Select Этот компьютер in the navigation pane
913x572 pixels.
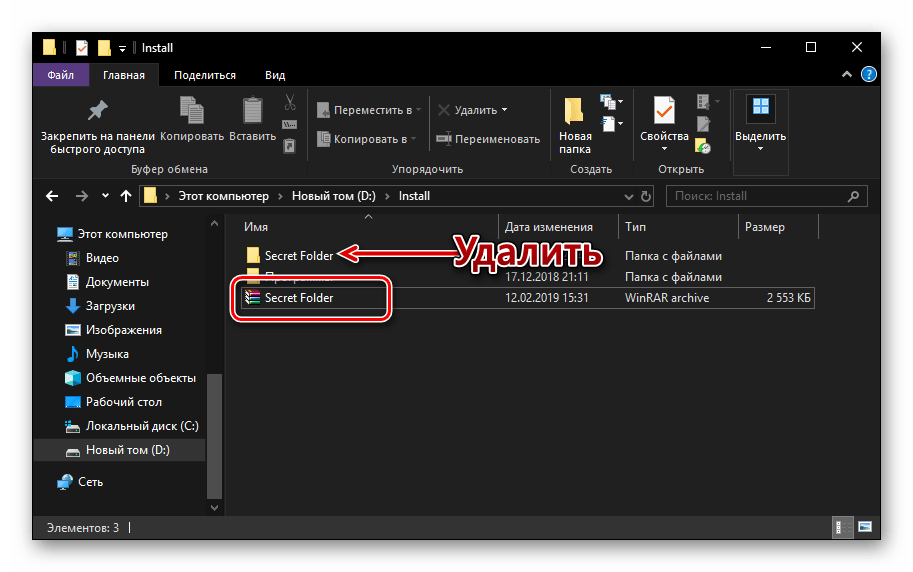pos(122,234)
